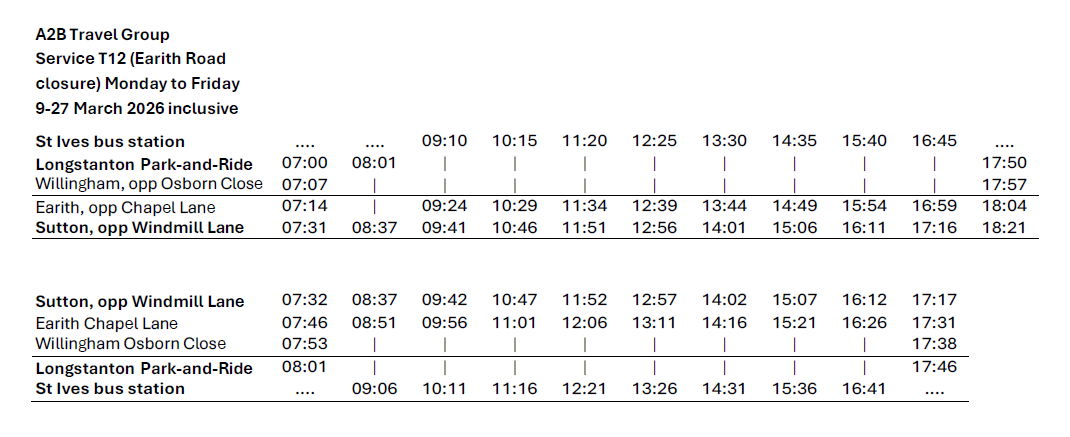Select the 9-27 March 2026 date text

tap(137, 108)
